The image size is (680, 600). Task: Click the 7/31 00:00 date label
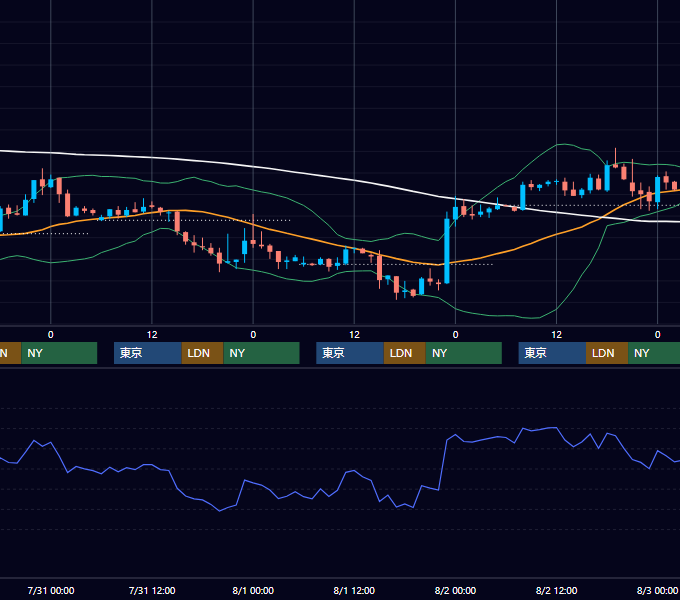(51, 590)
